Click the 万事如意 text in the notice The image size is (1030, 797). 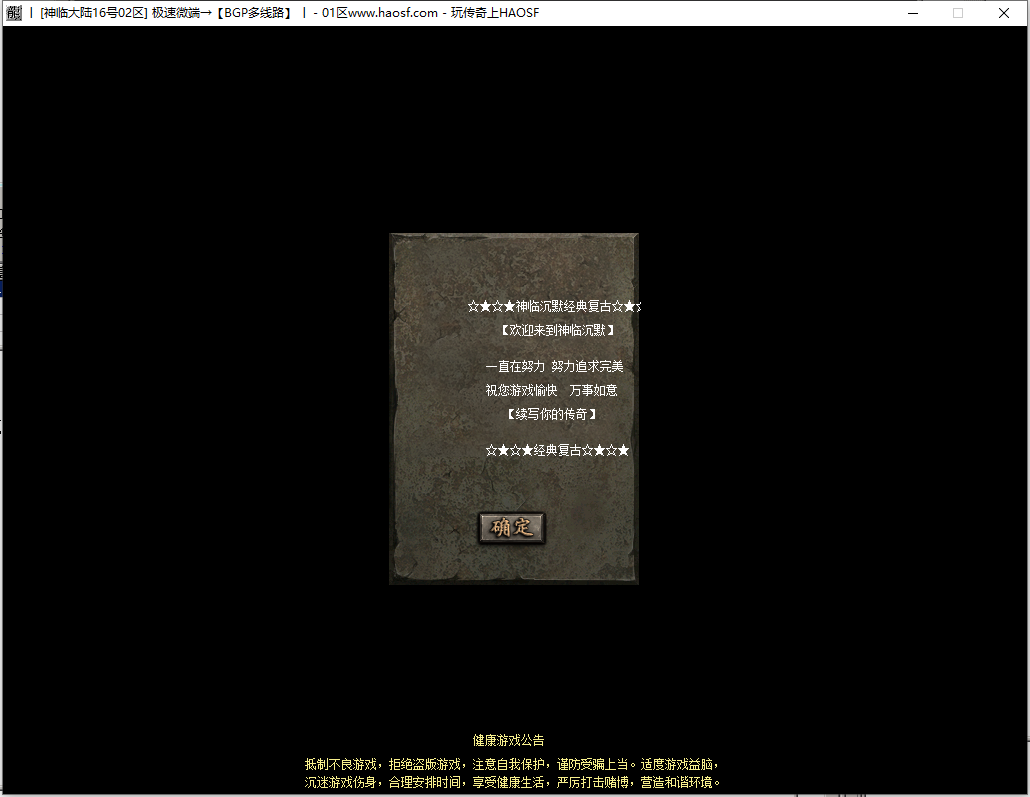click(x=594, y=390)
